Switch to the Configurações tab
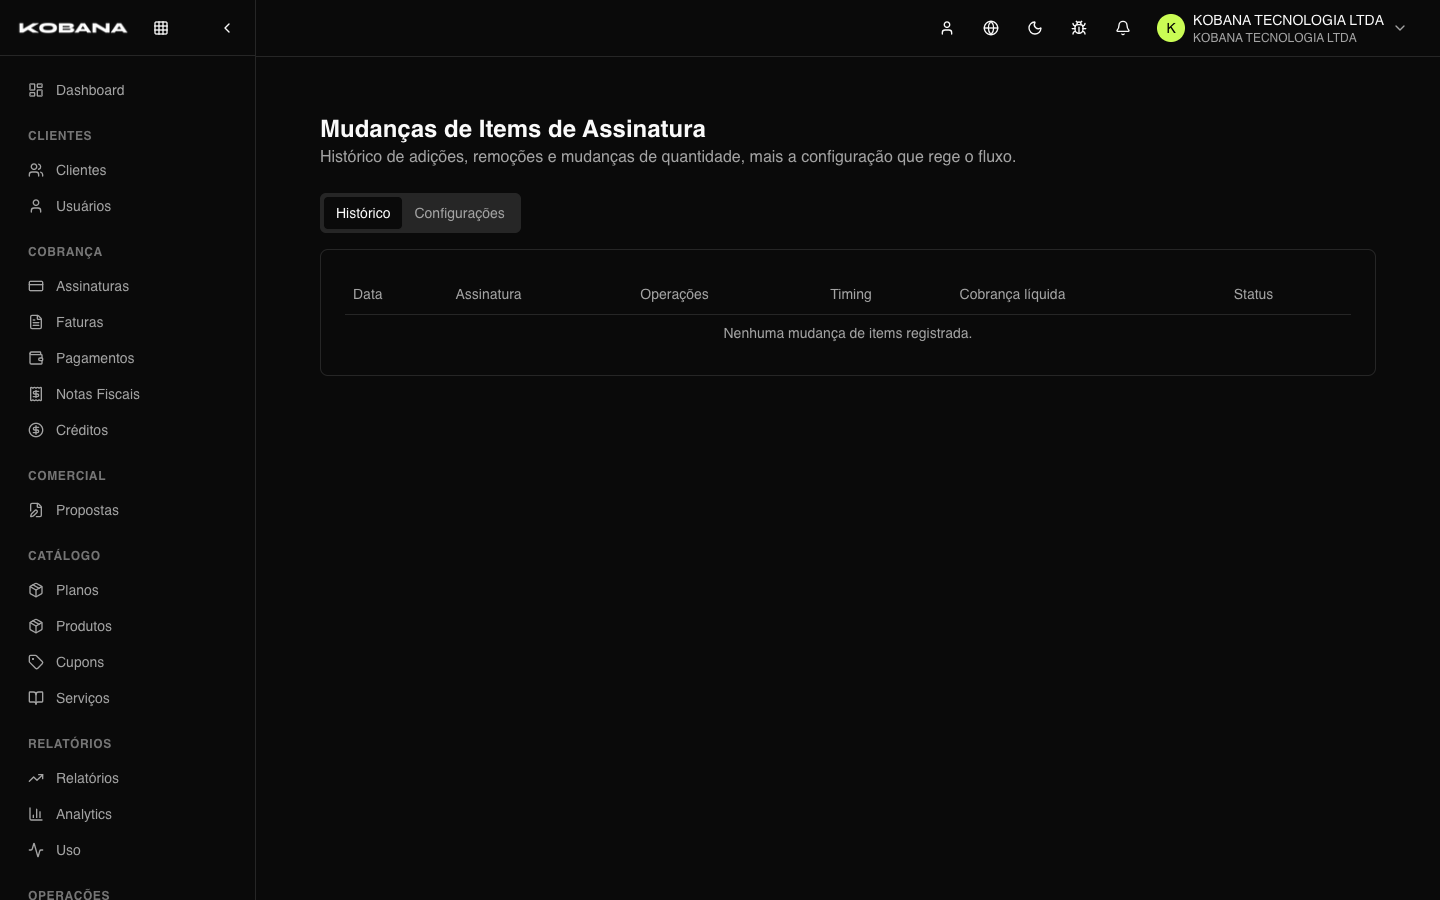The image size is (1440, 900). click(460, 213)
